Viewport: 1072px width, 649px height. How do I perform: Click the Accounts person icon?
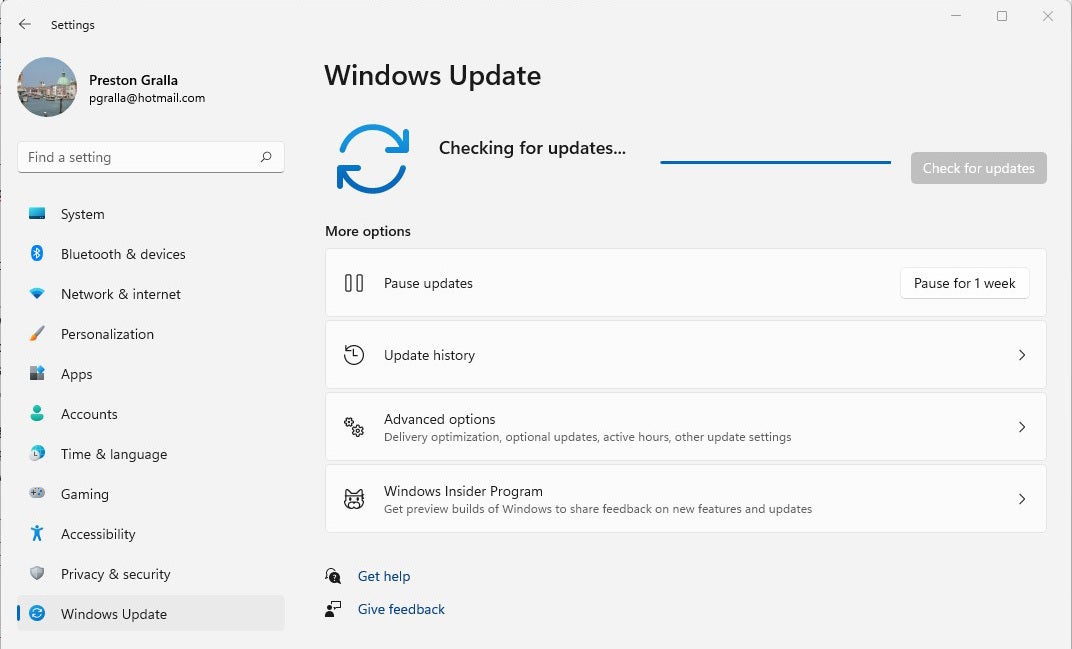[37, 414]
